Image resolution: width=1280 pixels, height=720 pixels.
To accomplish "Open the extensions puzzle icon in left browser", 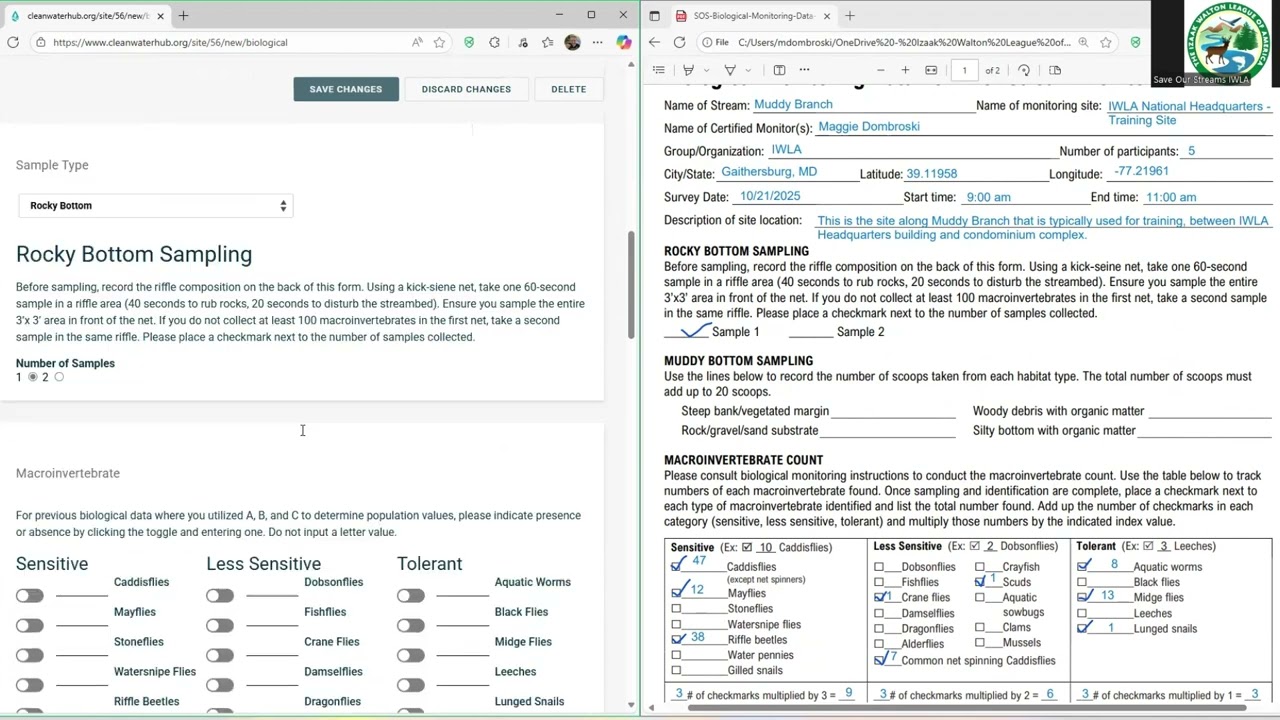I will click(x=494, y=42).
